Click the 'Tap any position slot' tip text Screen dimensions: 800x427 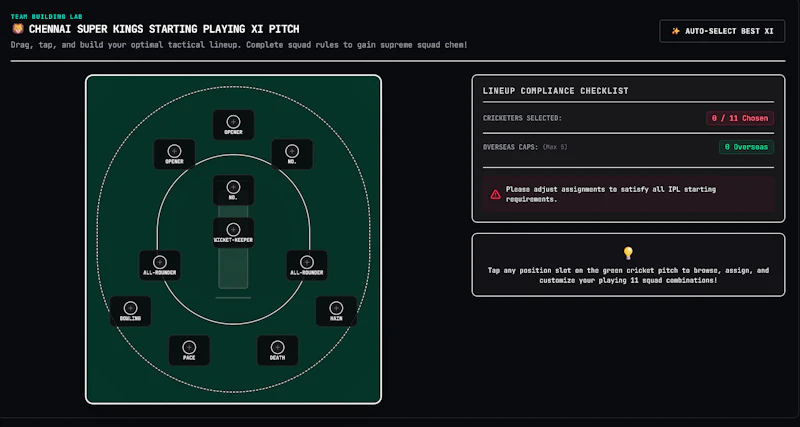[628, 275]
